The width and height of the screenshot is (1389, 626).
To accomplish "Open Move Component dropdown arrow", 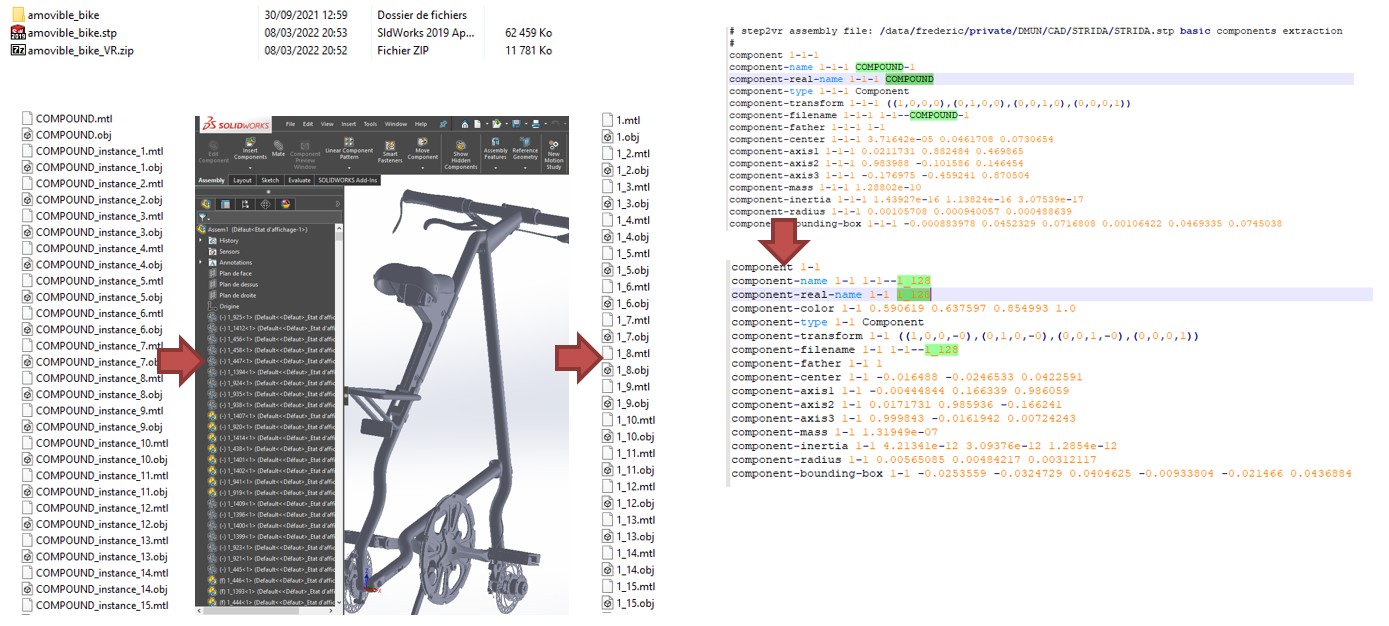I will (422, 168).
